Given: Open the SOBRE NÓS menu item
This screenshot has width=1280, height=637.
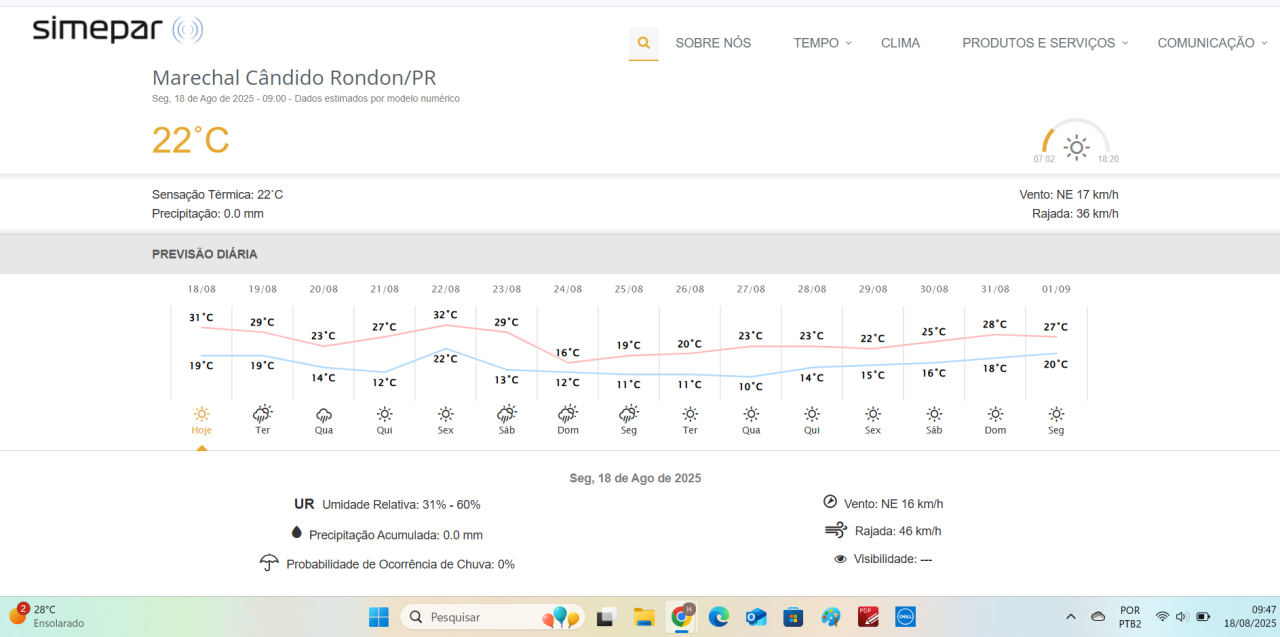Looking at the screenshot, I should (713, 43).
